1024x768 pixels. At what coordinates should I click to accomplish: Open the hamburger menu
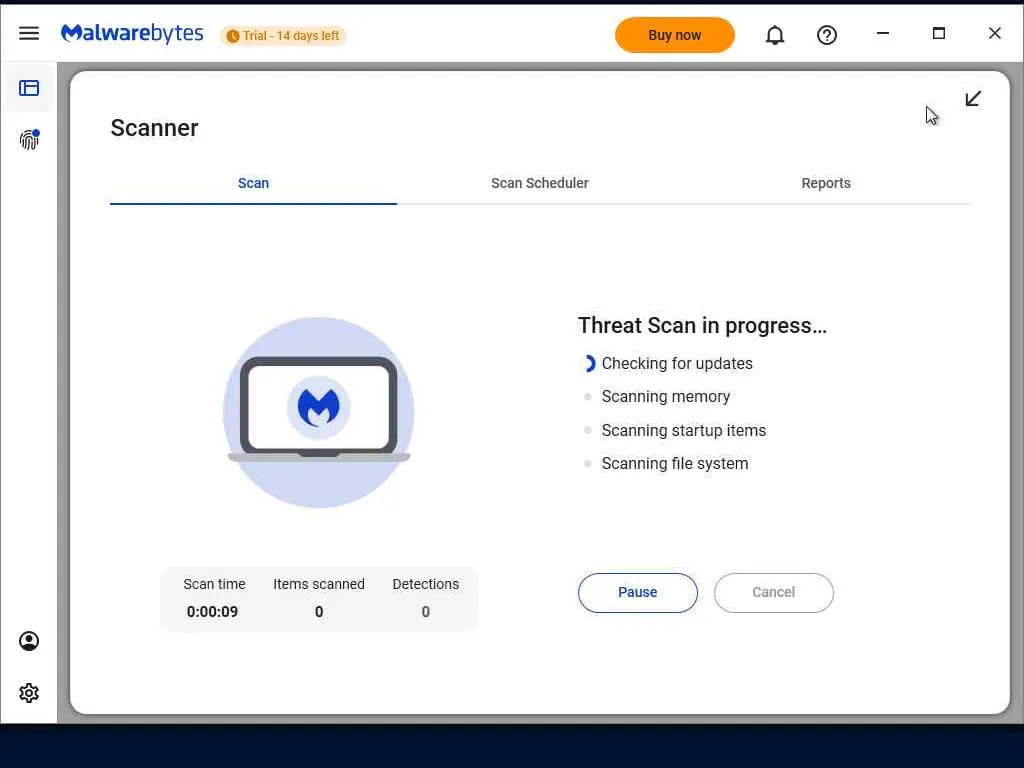[x=29, y=33]
